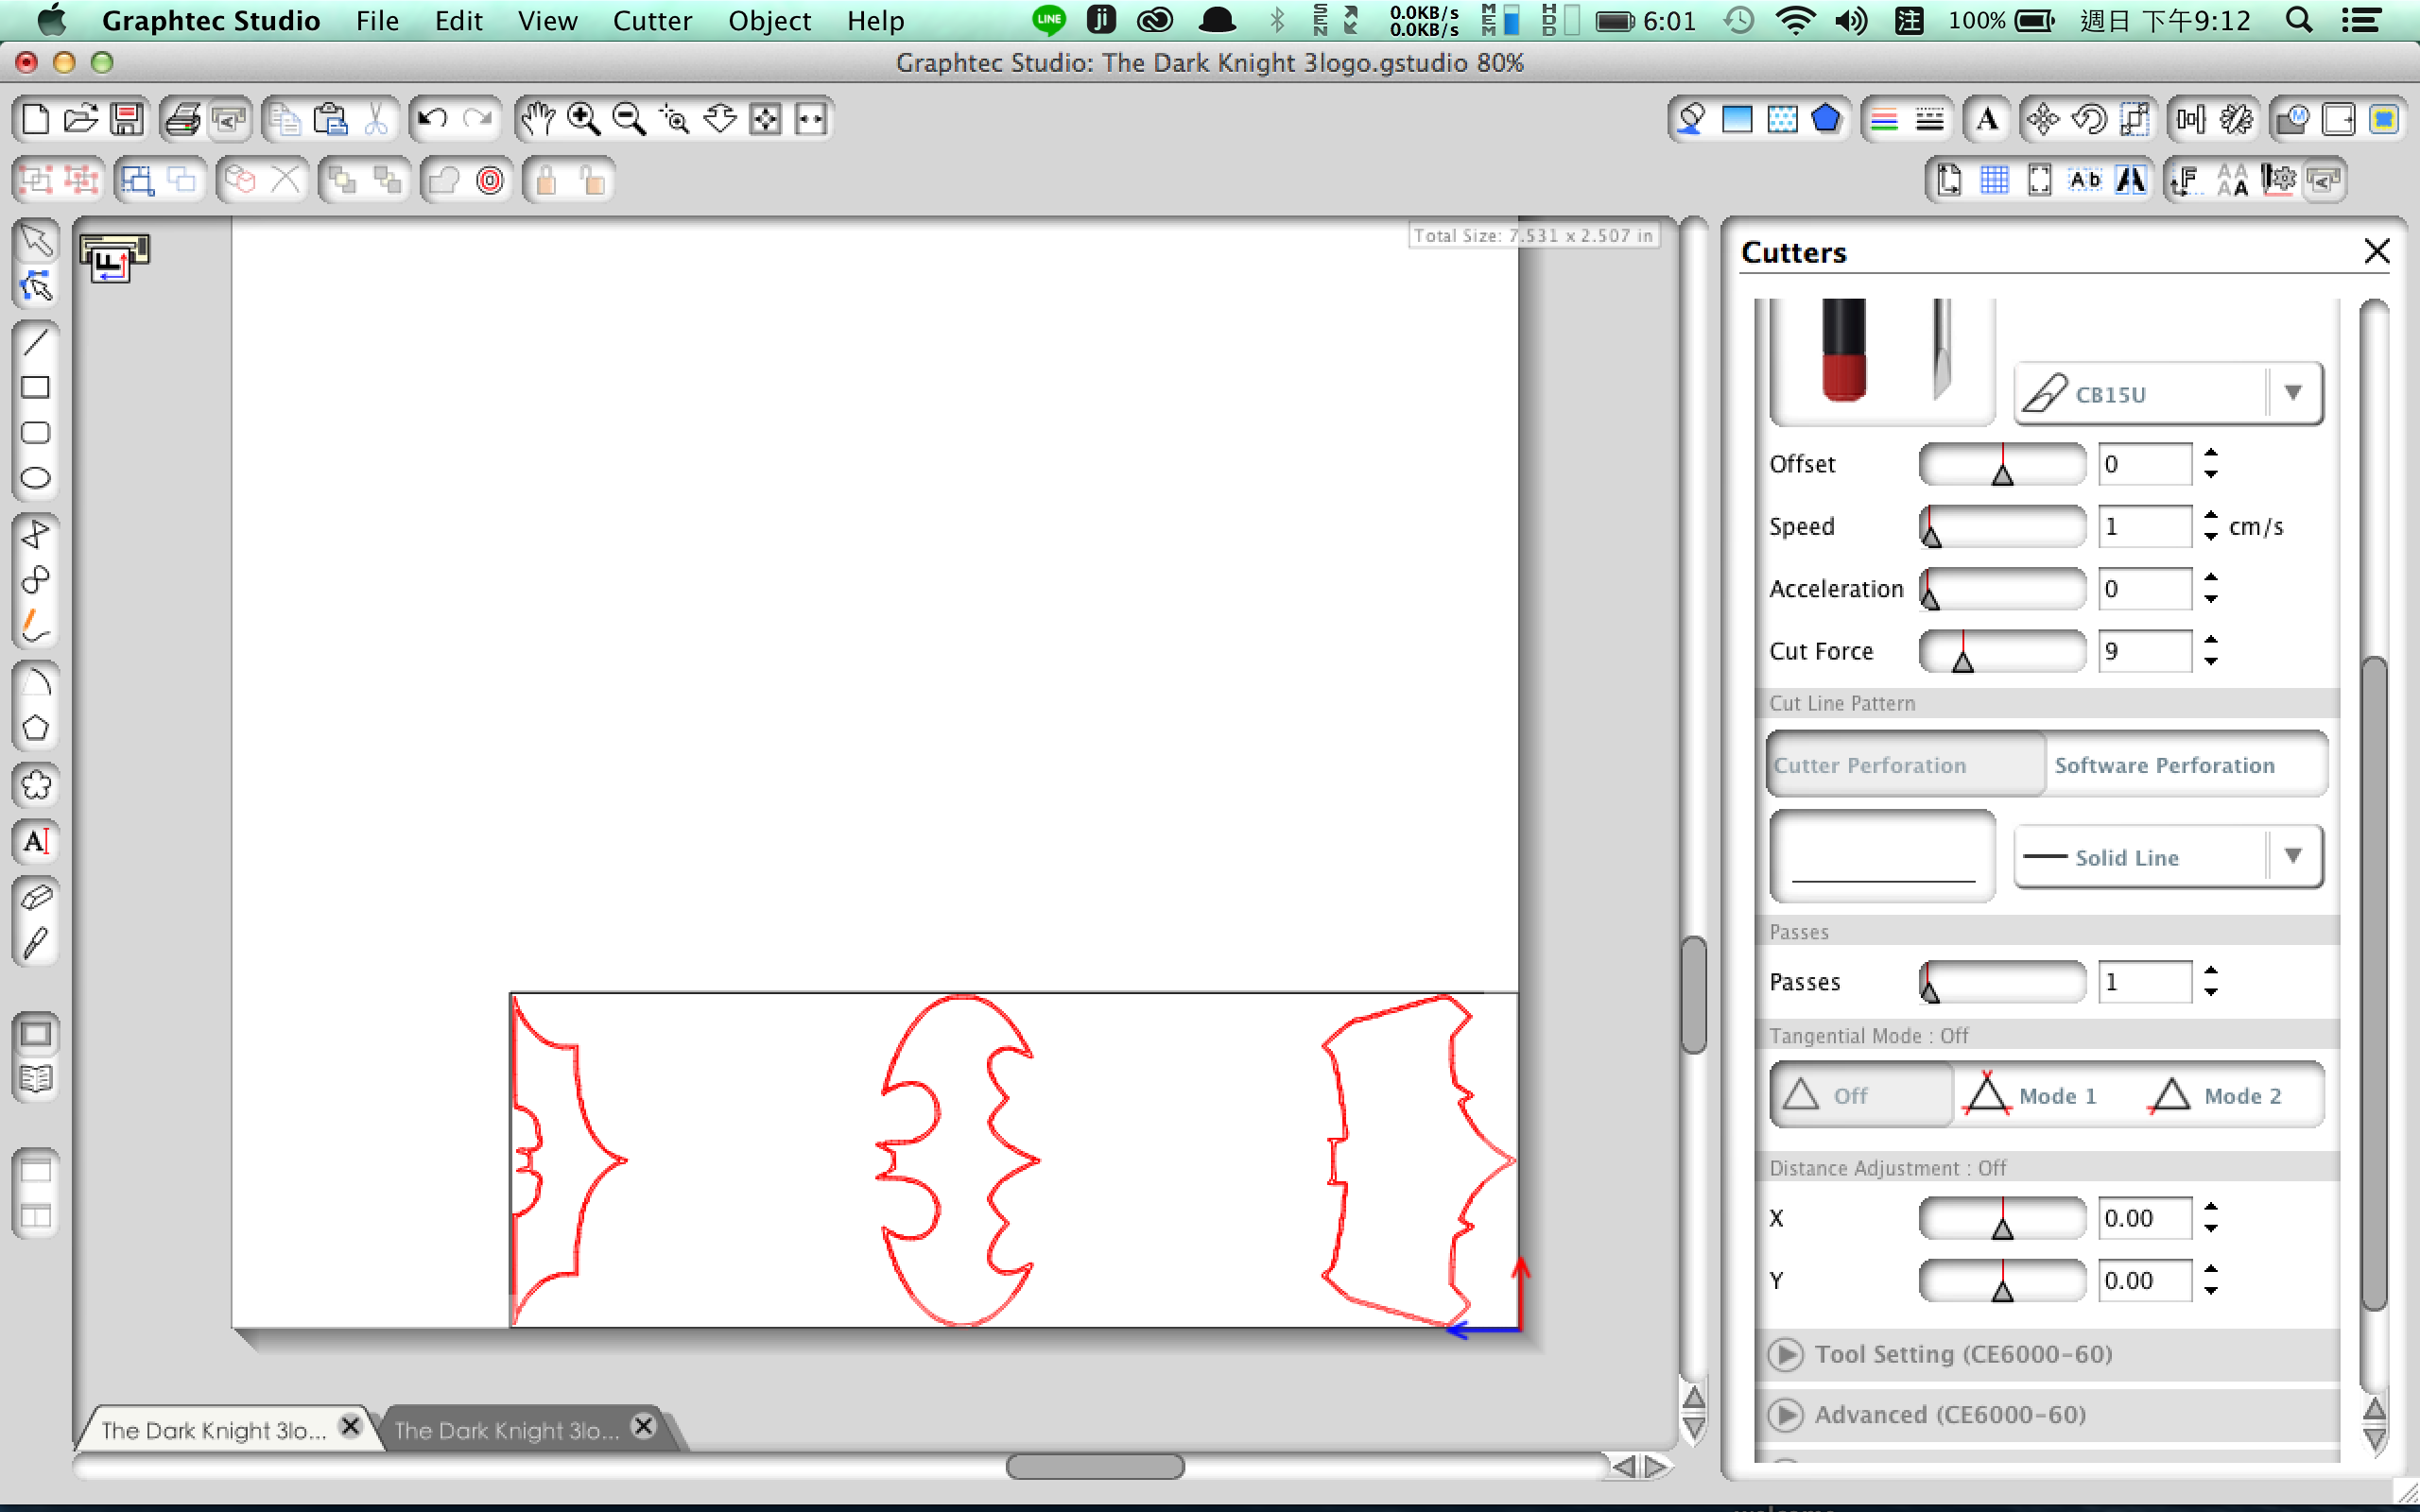Image resolution: width=2420 pixels, height=1512 pixels.
Task: Activate the Pan hand tool
Action: (x=538, y=119)
